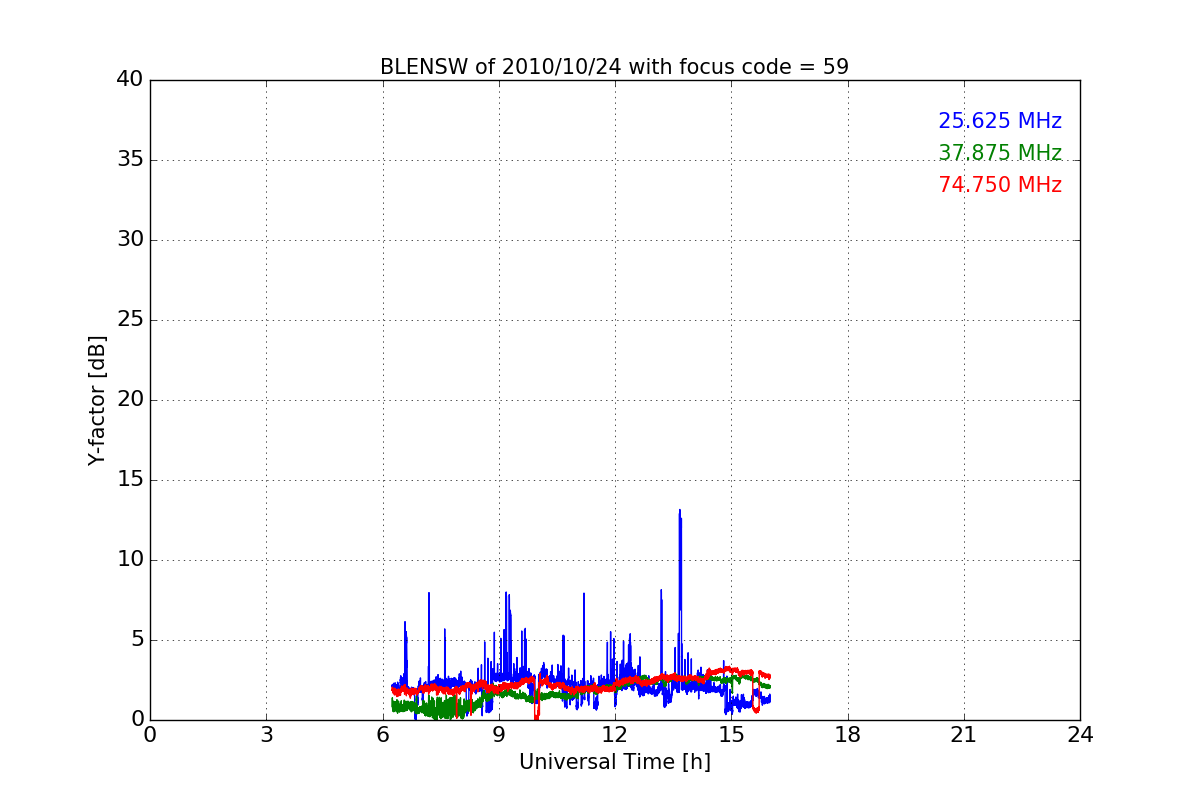
Task: Click the x-axis tick label 21
Action: 964,735
